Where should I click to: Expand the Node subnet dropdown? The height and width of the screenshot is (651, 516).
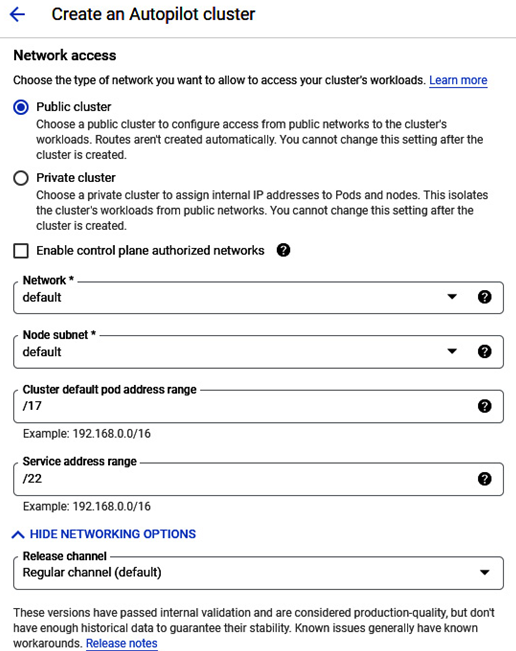[452, 351]
